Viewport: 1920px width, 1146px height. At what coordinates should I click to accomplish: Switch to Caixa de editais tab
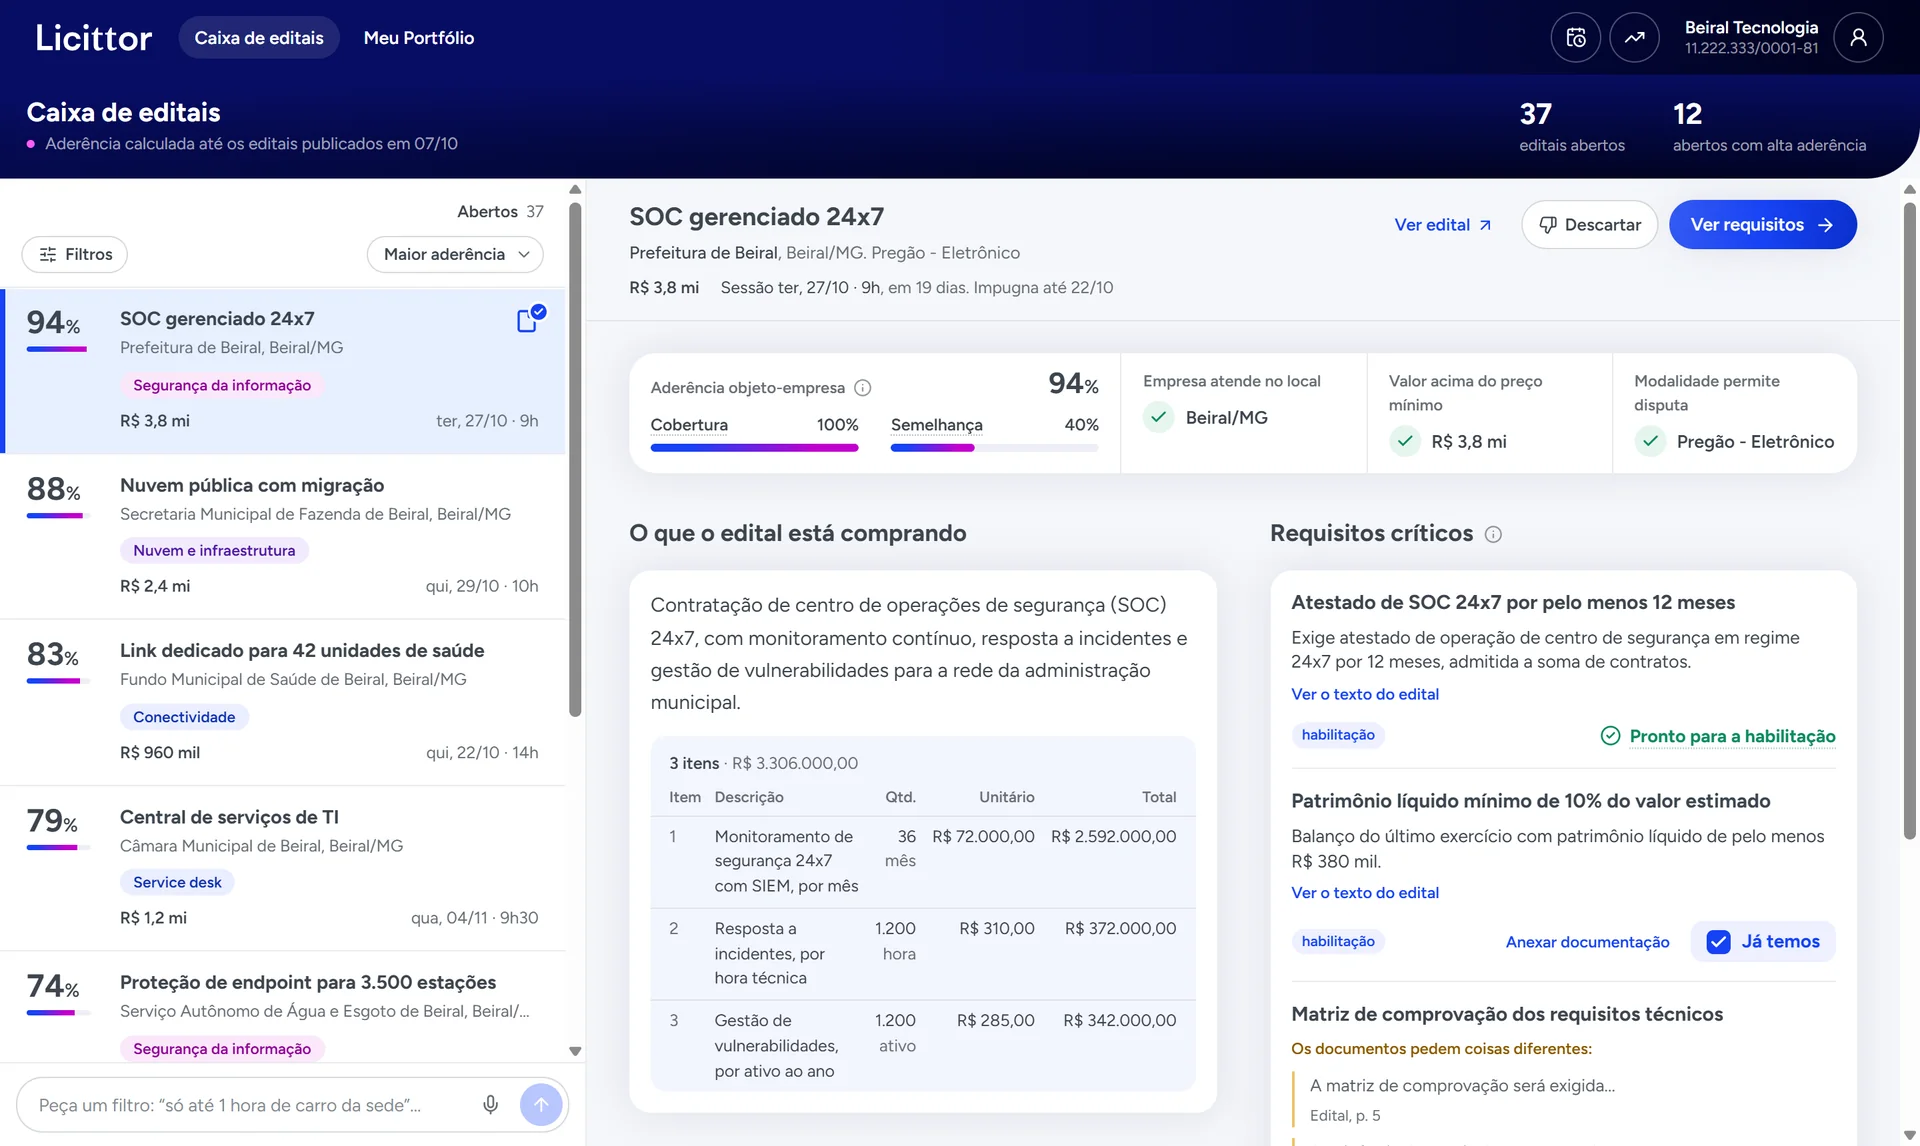259,38
